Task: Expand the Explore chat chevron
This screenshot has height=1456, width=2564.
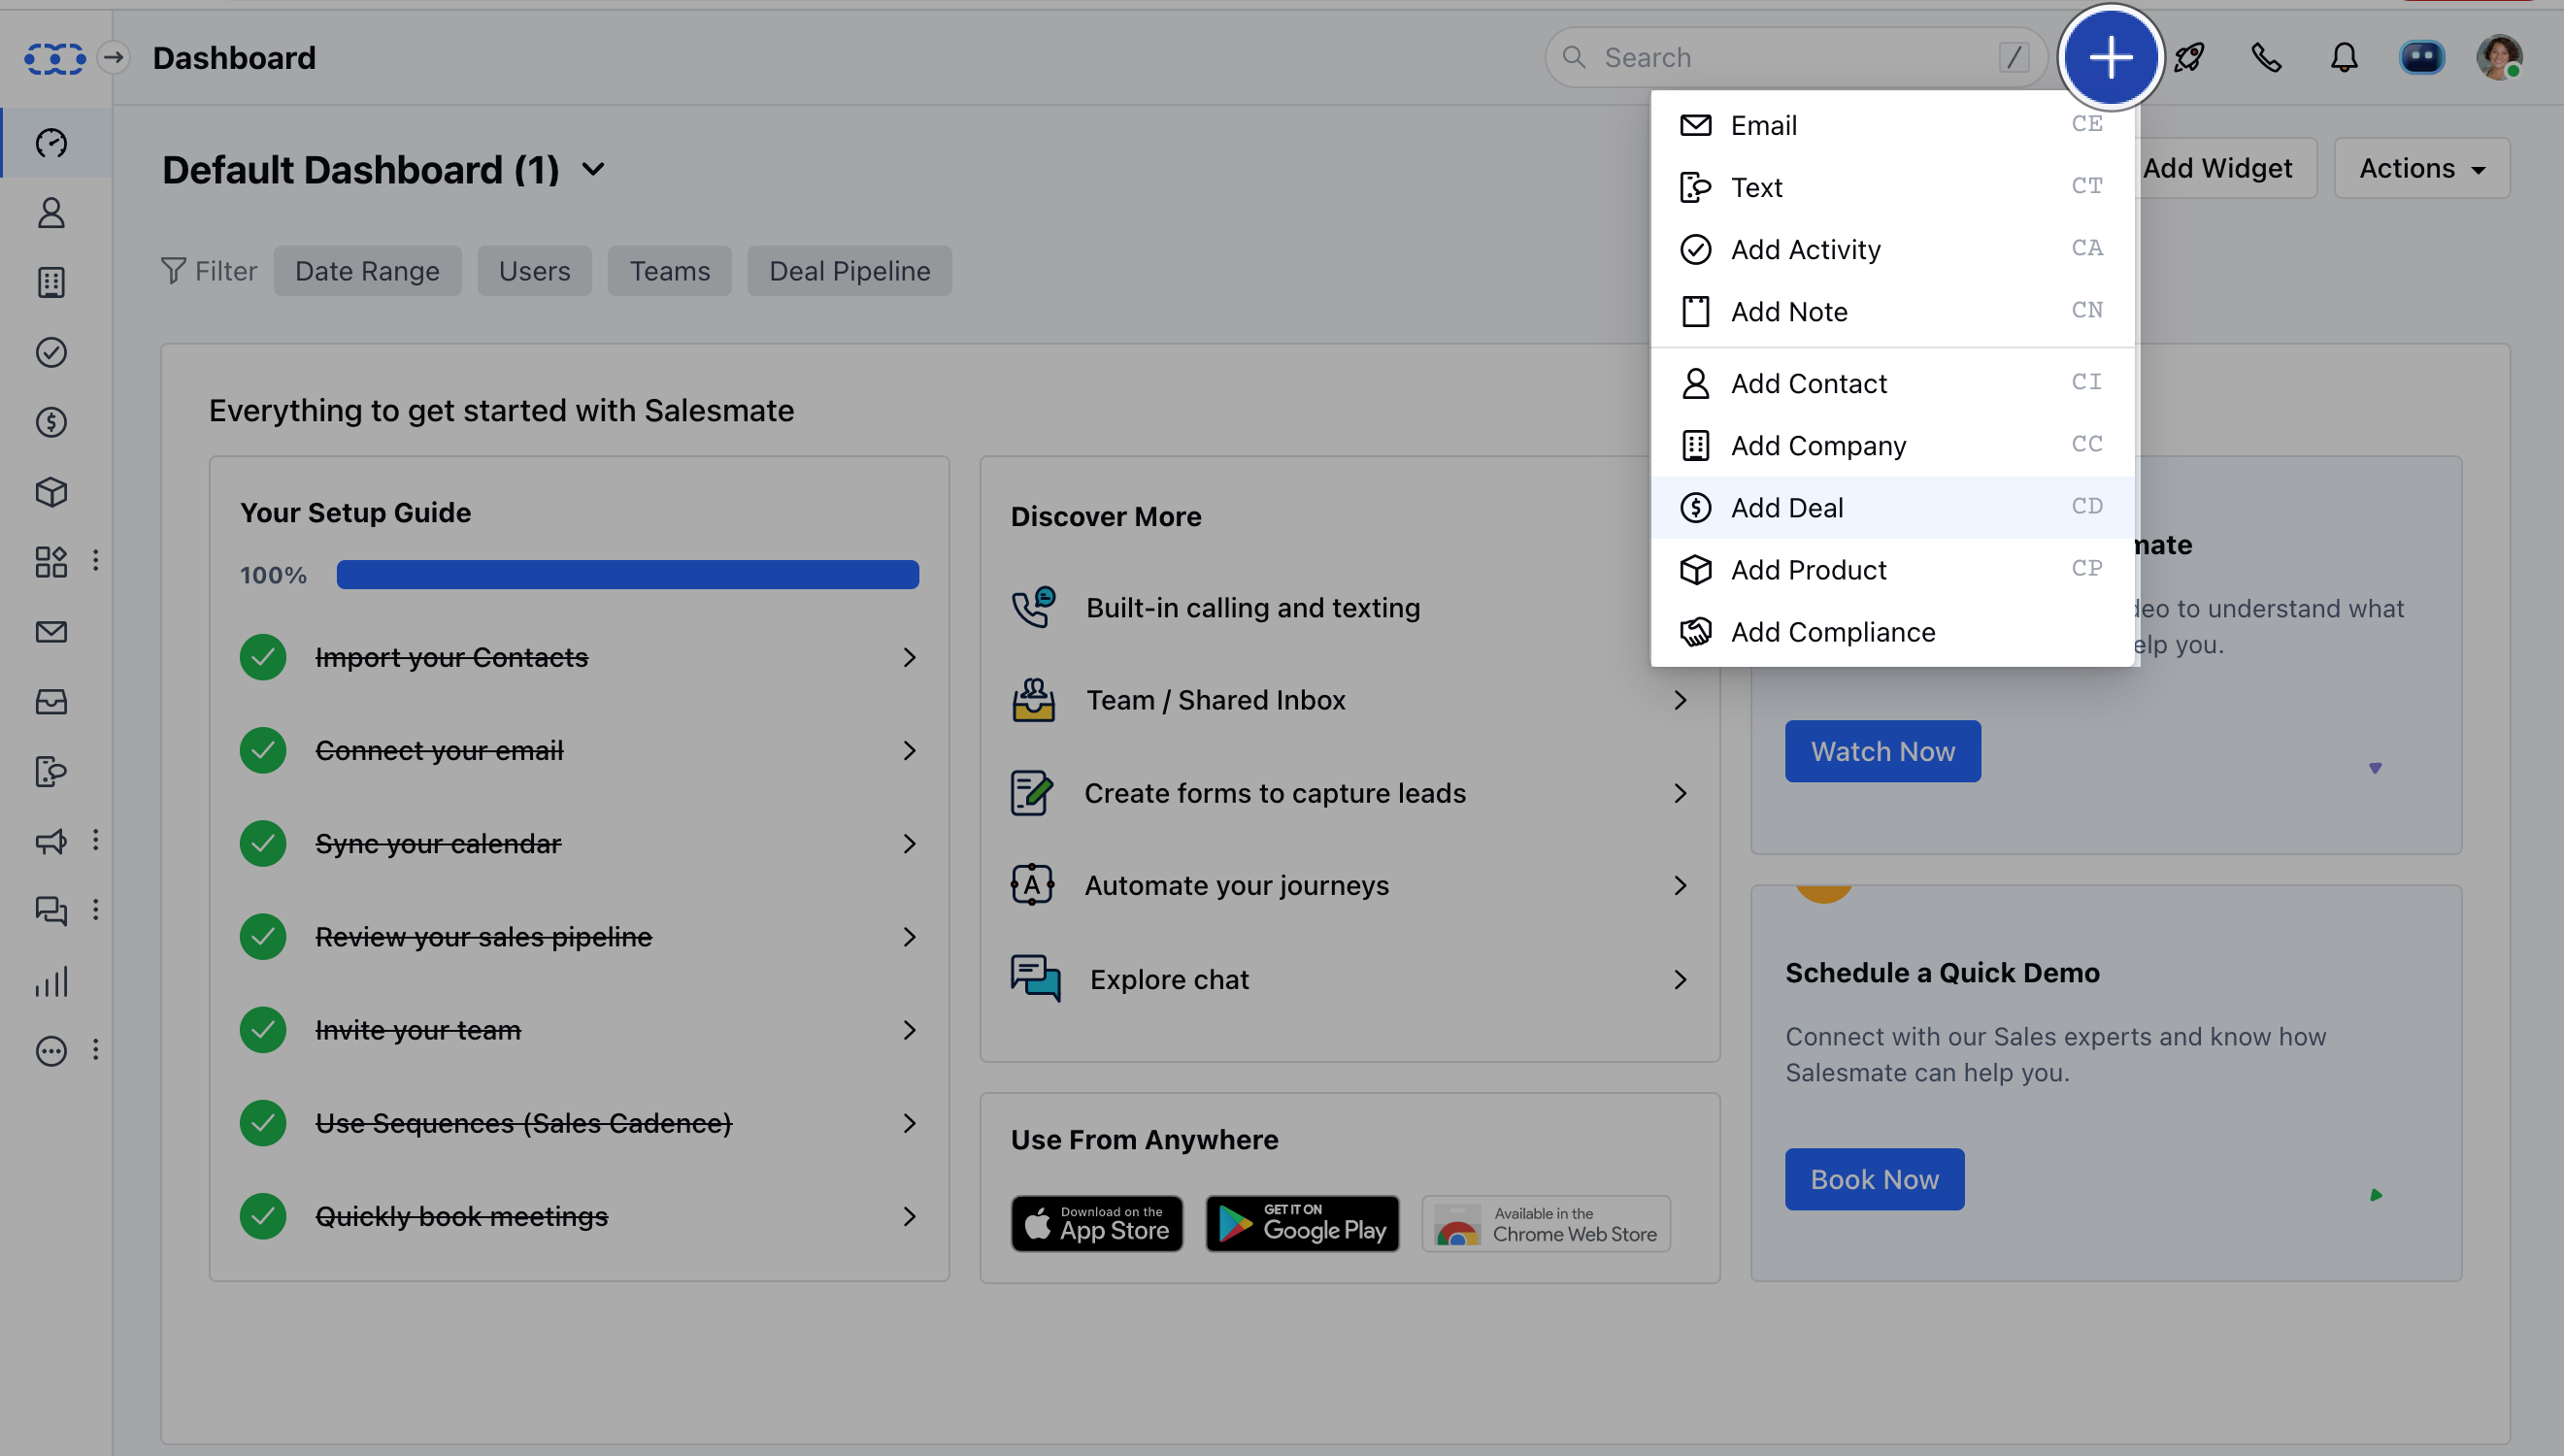Action: [1680, 980]
